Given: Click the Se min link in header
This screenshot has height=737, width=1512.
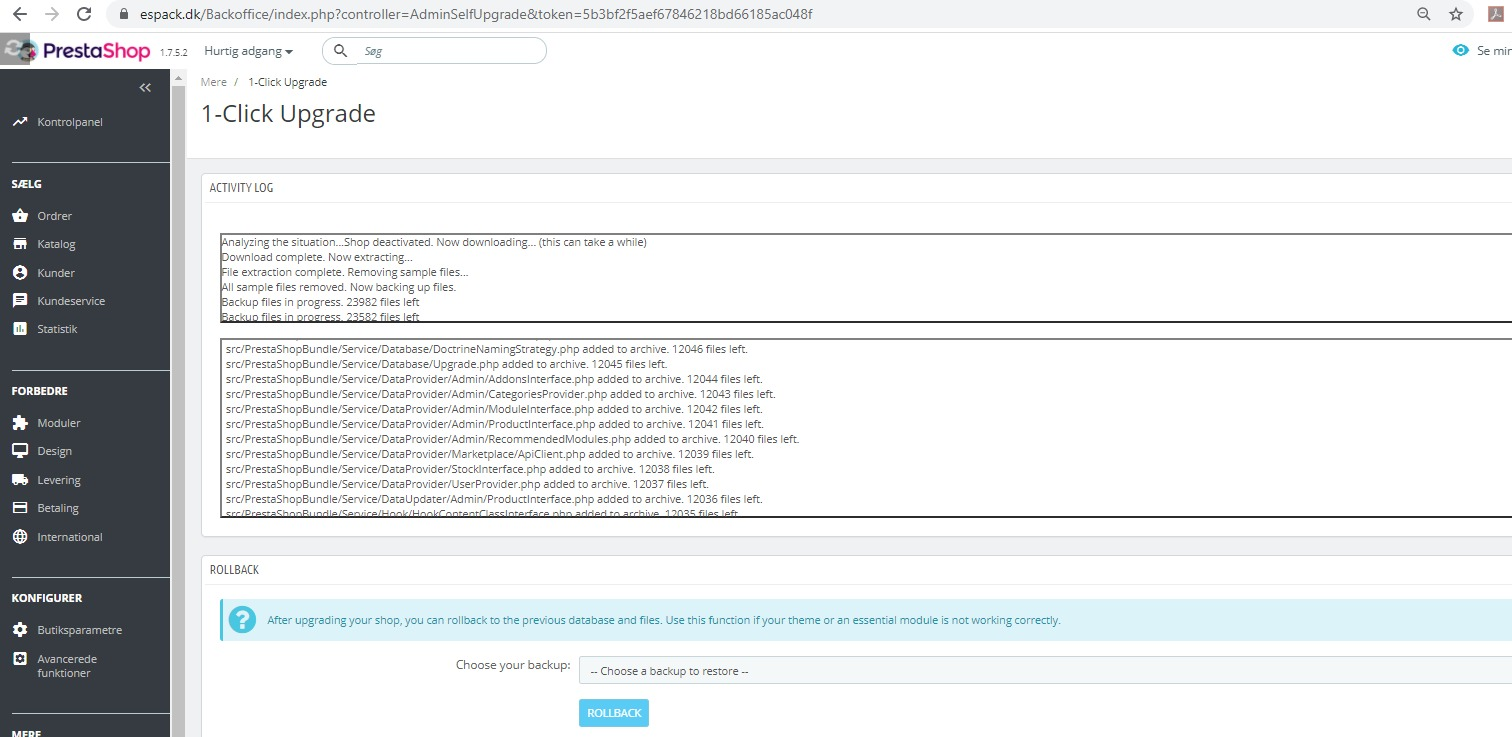Looking at the screenshot, I should coord(1494,51).
